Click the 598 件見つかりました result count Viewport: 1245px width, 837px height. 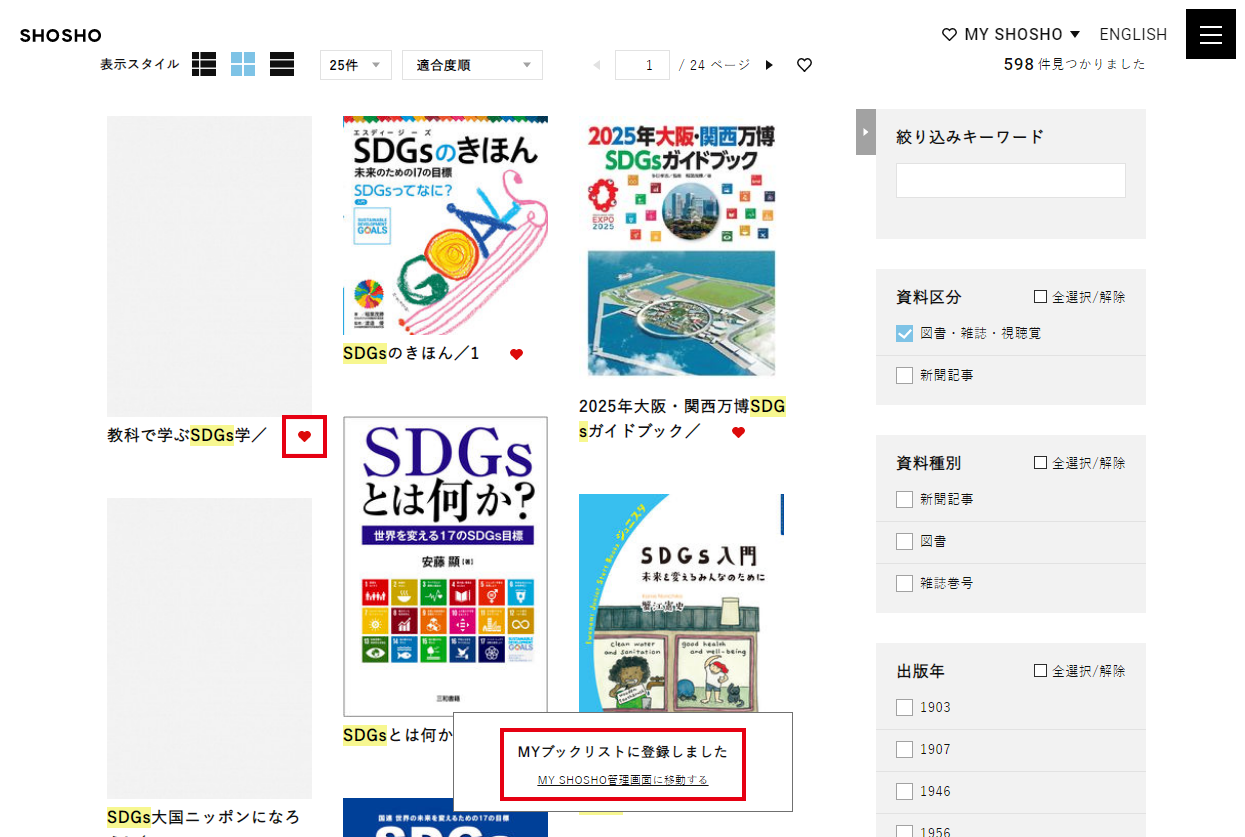click(x=1075, y=64)
